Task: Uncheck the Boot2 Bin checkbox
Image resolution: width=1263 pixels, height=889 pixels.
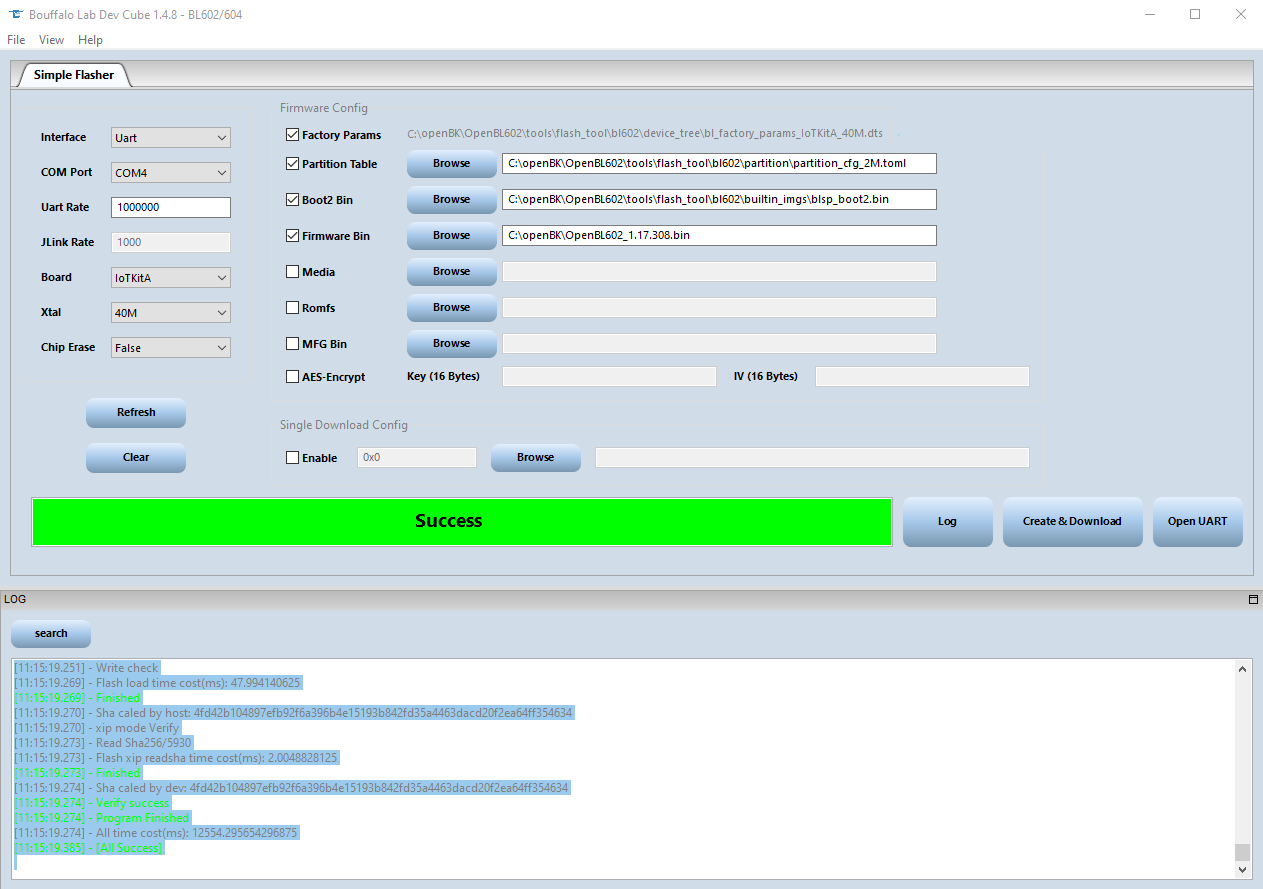Action: coord(292,199)
